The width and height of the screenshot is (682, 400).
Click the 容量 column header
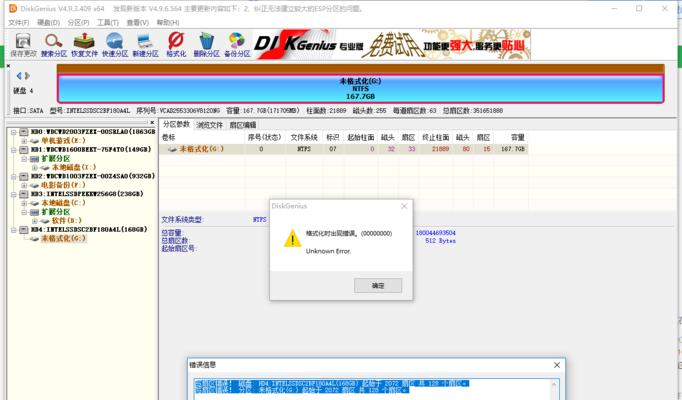(x=518, y=137)
